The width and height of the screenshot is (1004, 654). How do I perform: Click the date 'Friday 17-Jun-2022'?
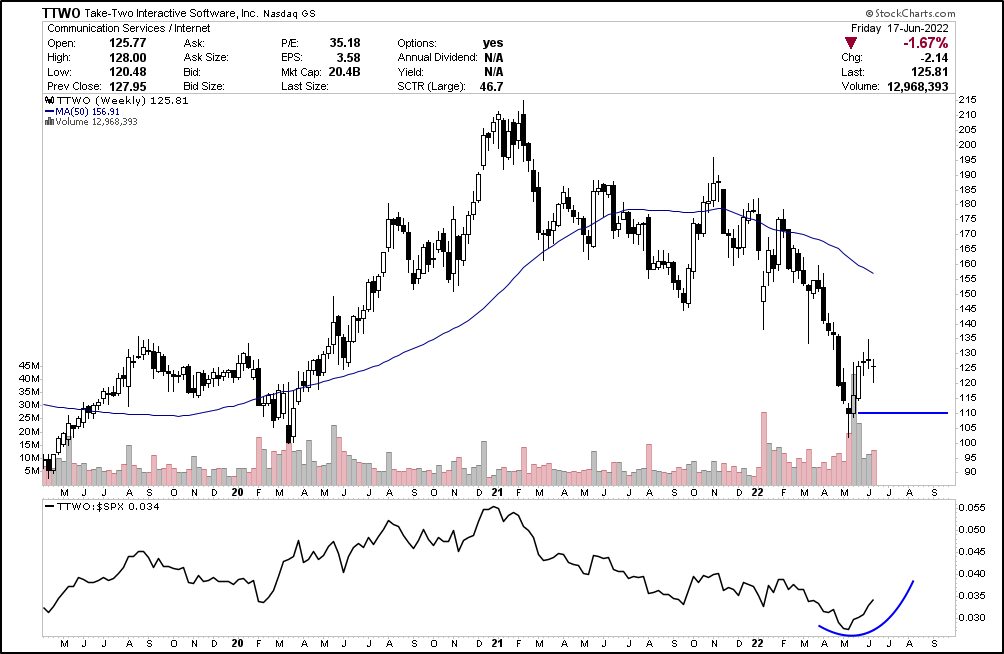(900, 28)
